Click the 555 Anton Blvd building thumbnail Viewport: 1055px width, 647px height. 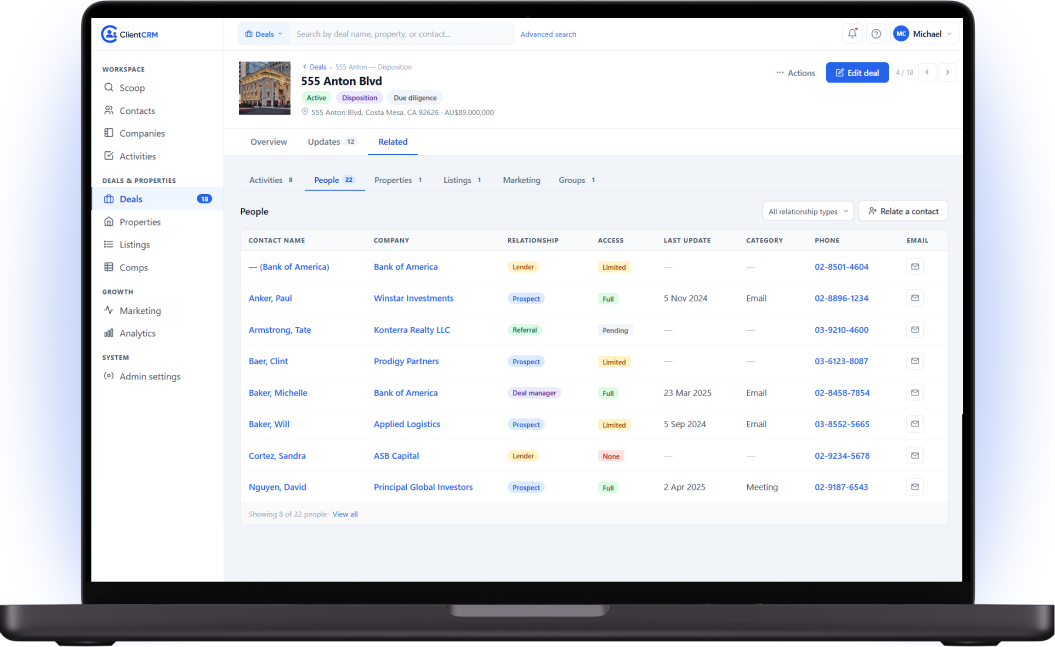click(264, 88)
